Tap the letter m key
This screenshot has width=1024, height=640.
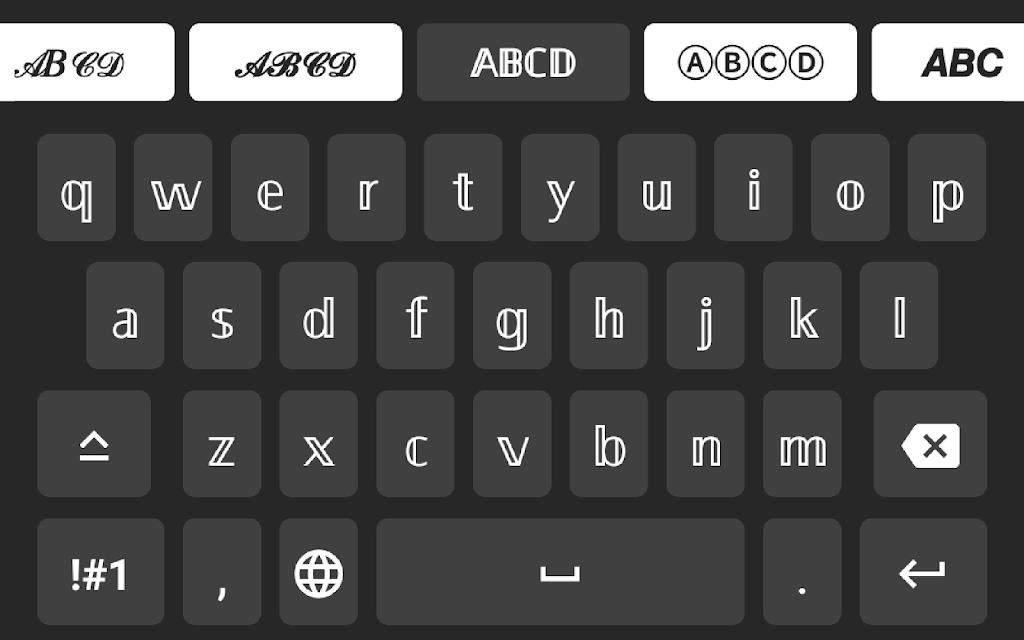[x=802, y=443]
